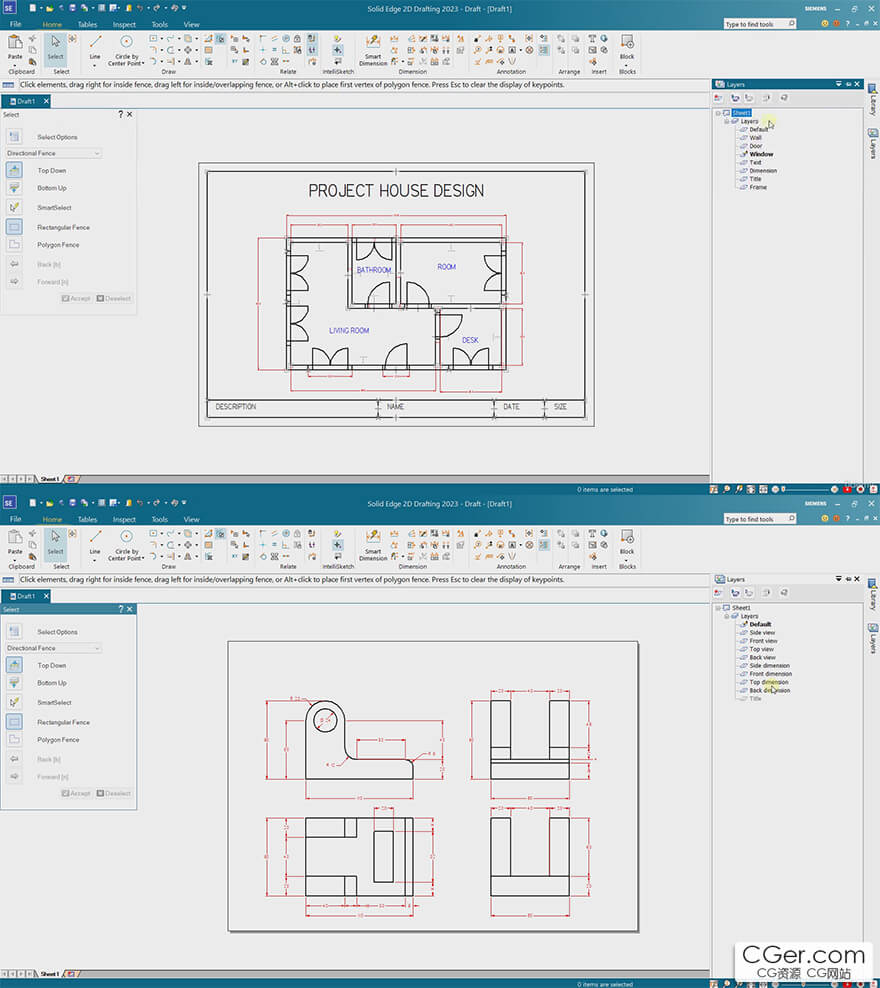Select the Front view layer in the bottom Layers panel
The image size is (880, 988).
point(763,641)
